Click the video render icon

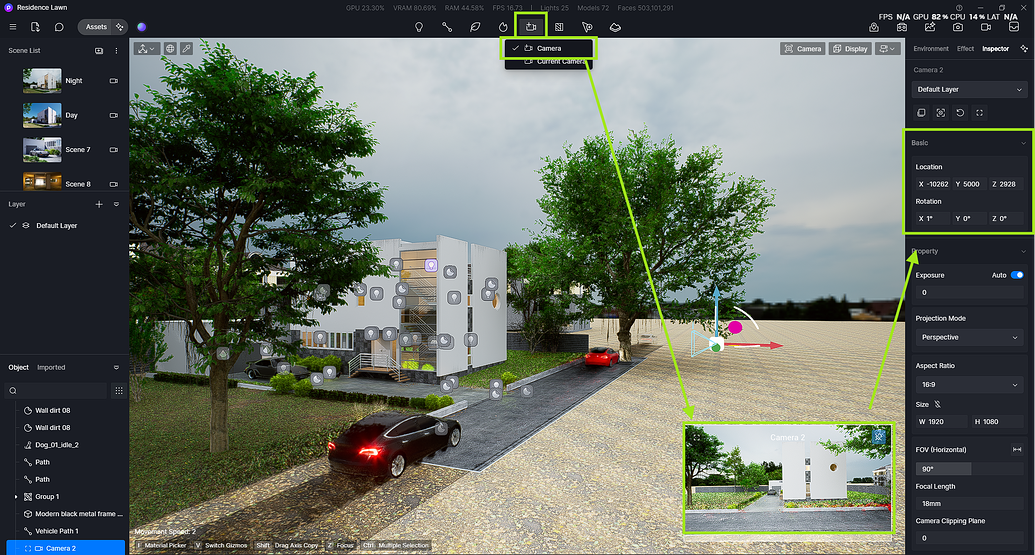tap(986, 27)
